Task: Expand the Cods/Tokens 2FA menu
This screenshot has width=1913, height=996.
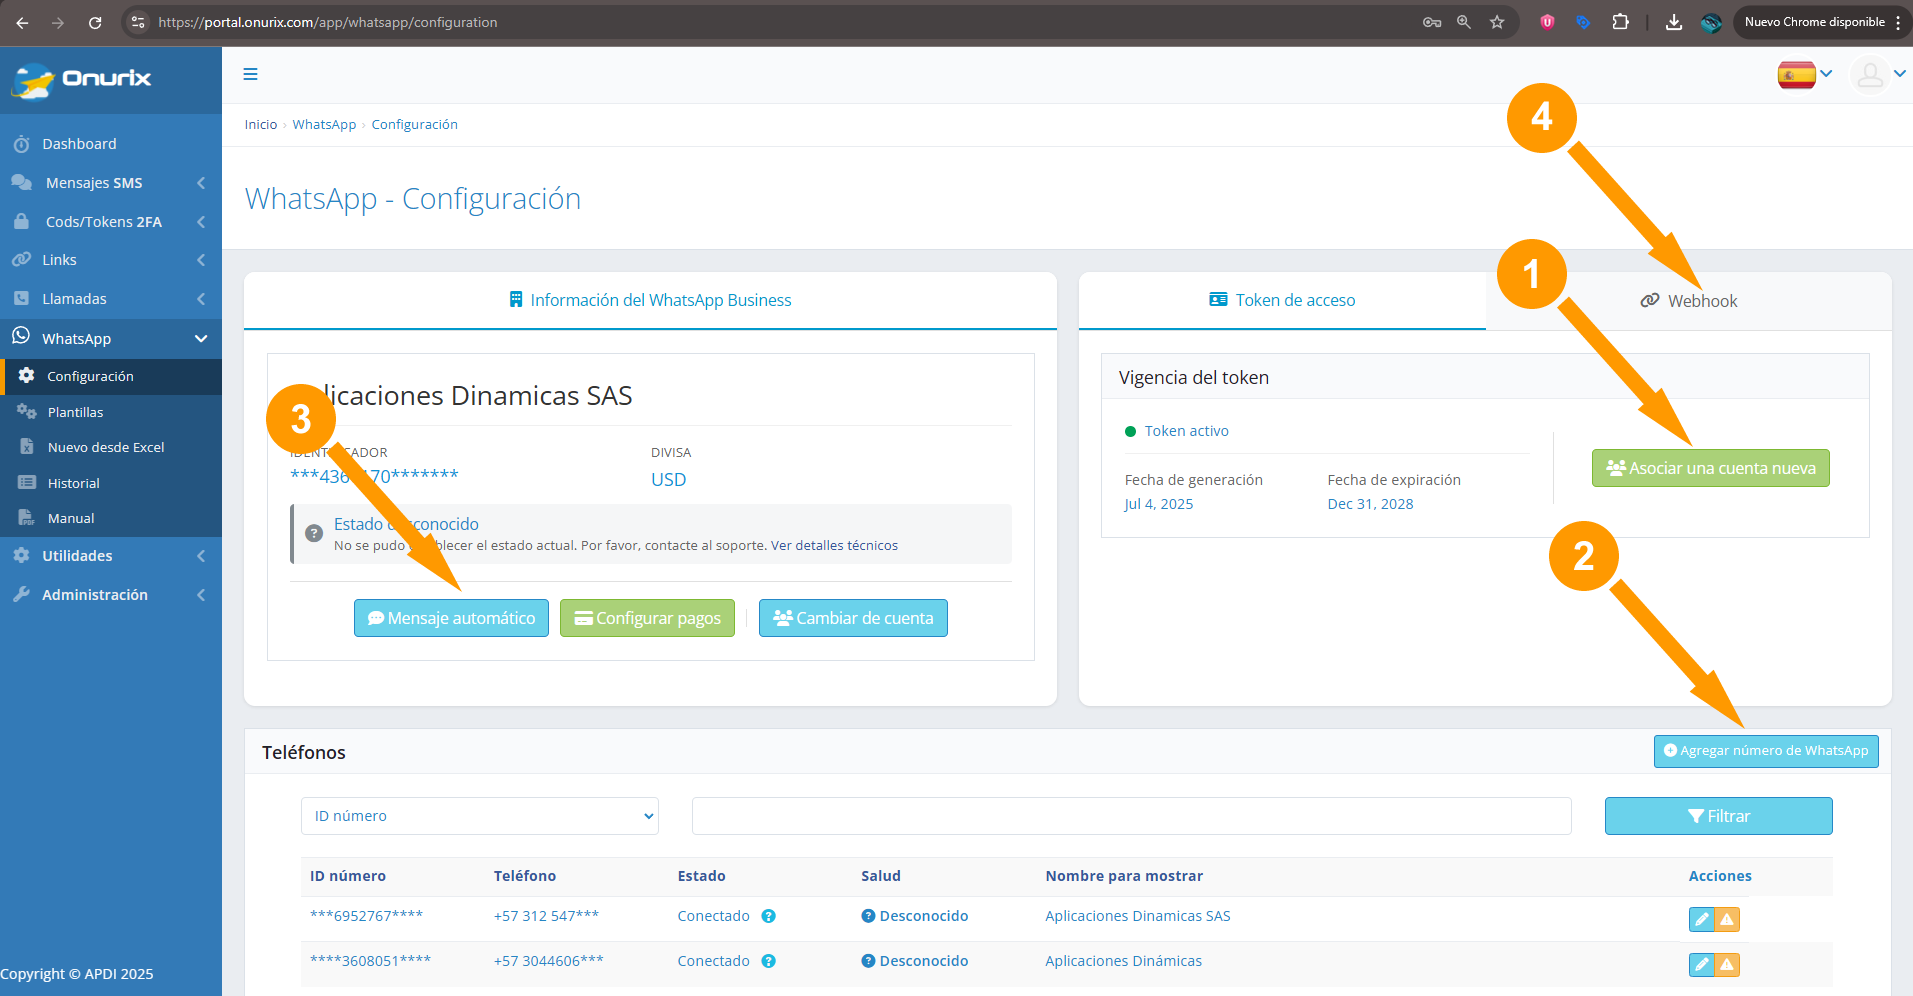Action: click(x=111, y=222)
